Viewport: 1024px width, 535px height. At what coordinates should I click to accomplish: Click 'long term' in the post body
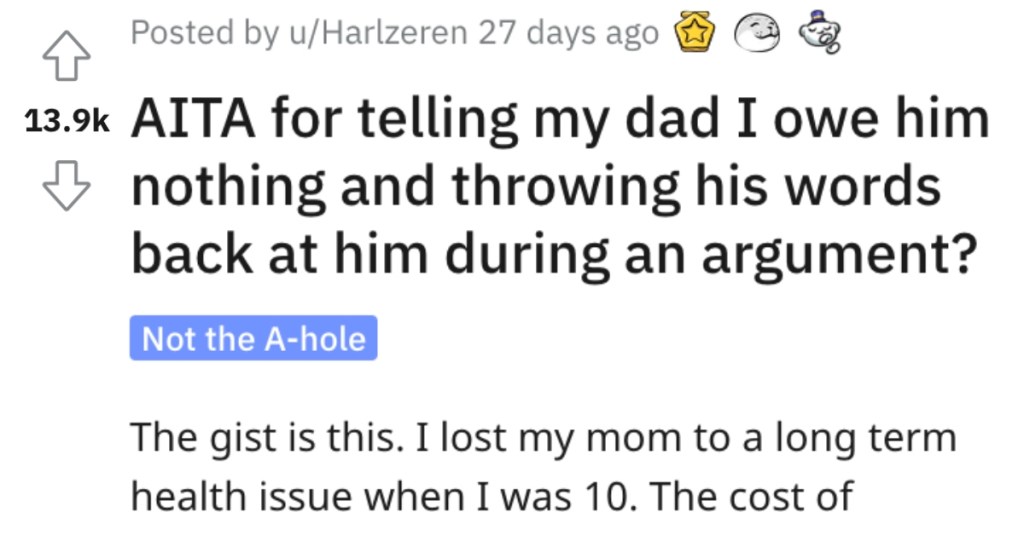(x=866, y=439)
